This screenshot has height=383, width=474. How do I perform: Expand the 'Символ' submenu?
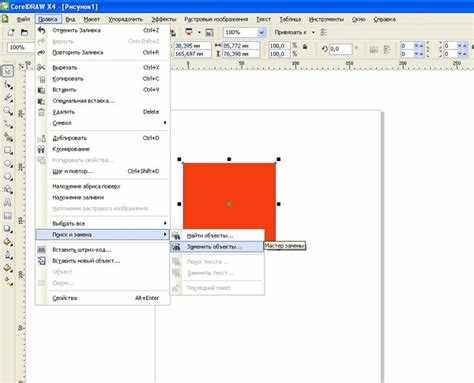point(103,123)
